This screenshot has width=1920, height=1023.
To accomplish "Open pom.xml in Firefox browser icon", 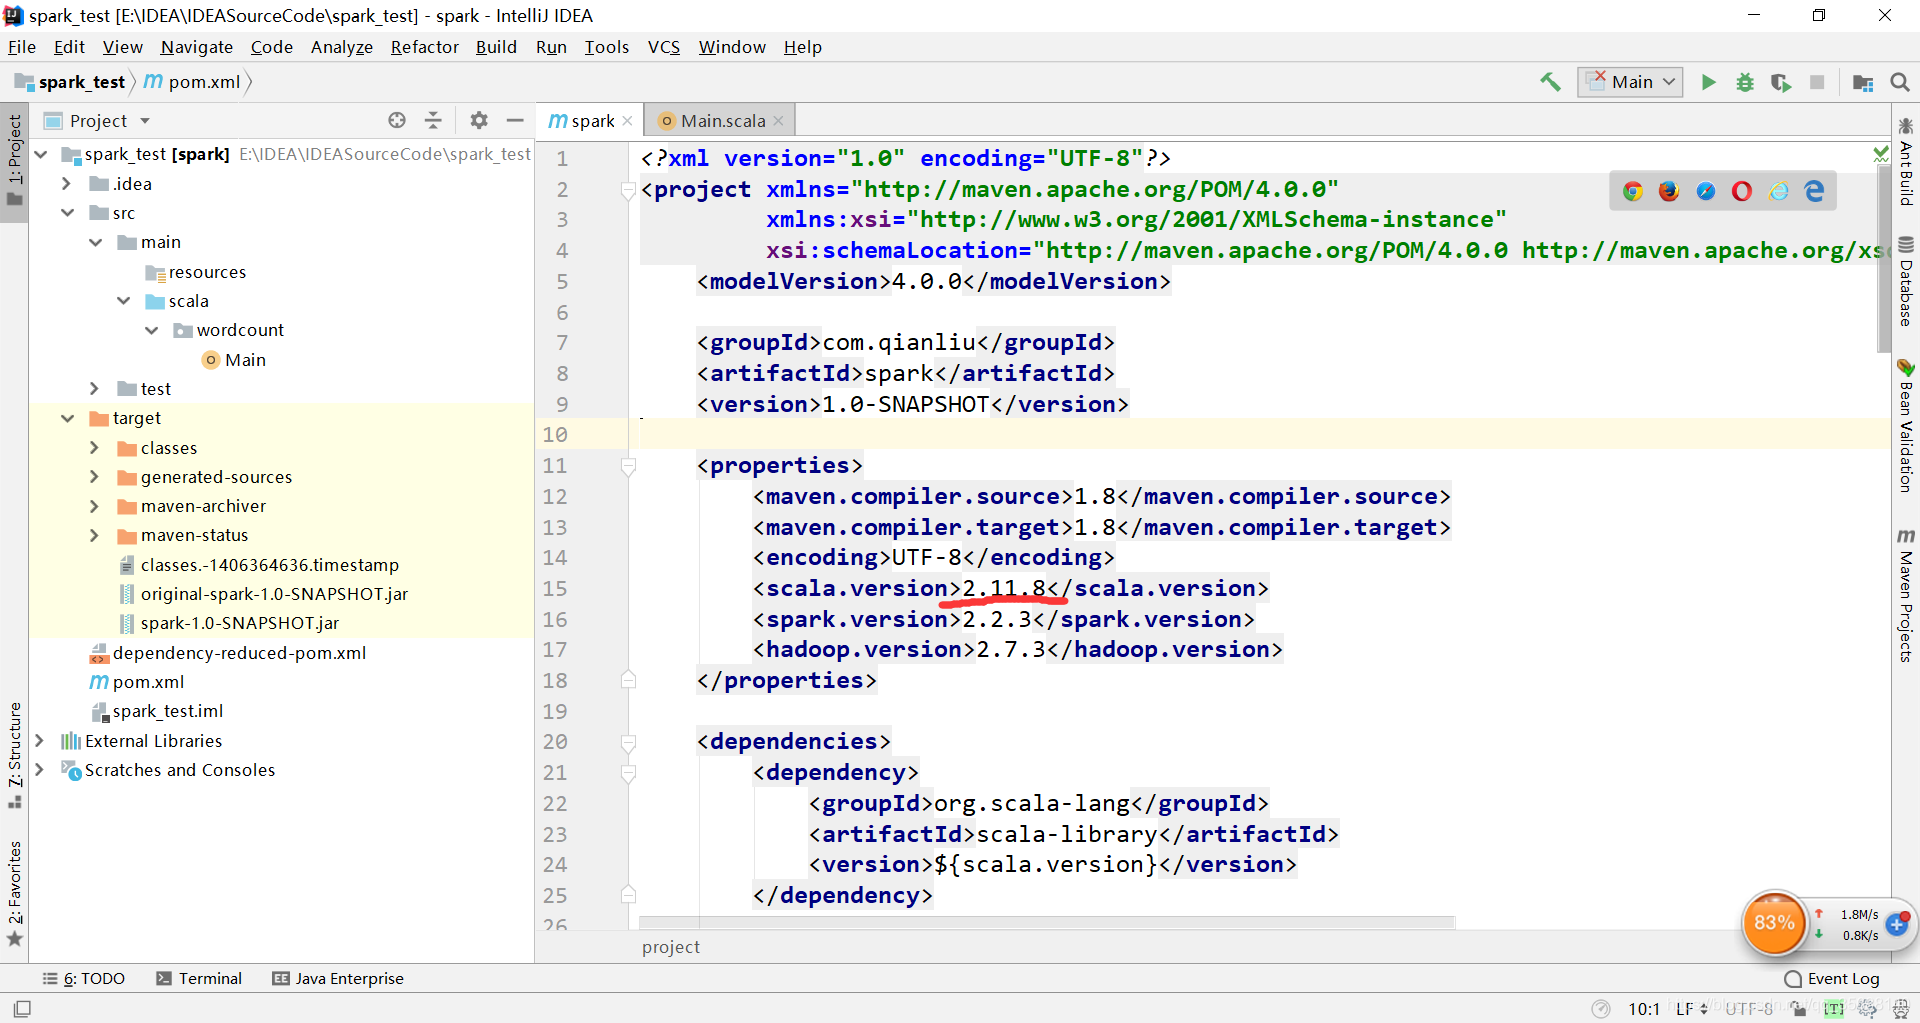I will pos(1669,191).
